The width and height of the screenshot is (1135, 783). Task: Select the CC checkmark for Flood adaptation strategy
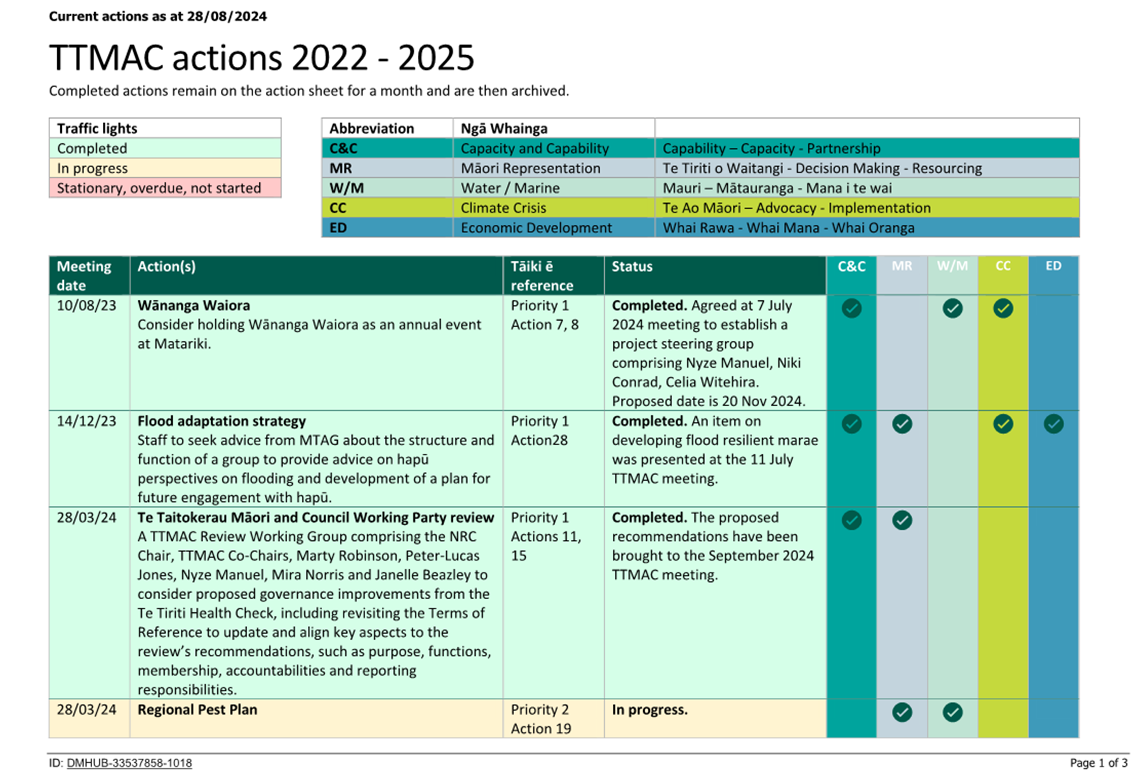(1003, 424)
